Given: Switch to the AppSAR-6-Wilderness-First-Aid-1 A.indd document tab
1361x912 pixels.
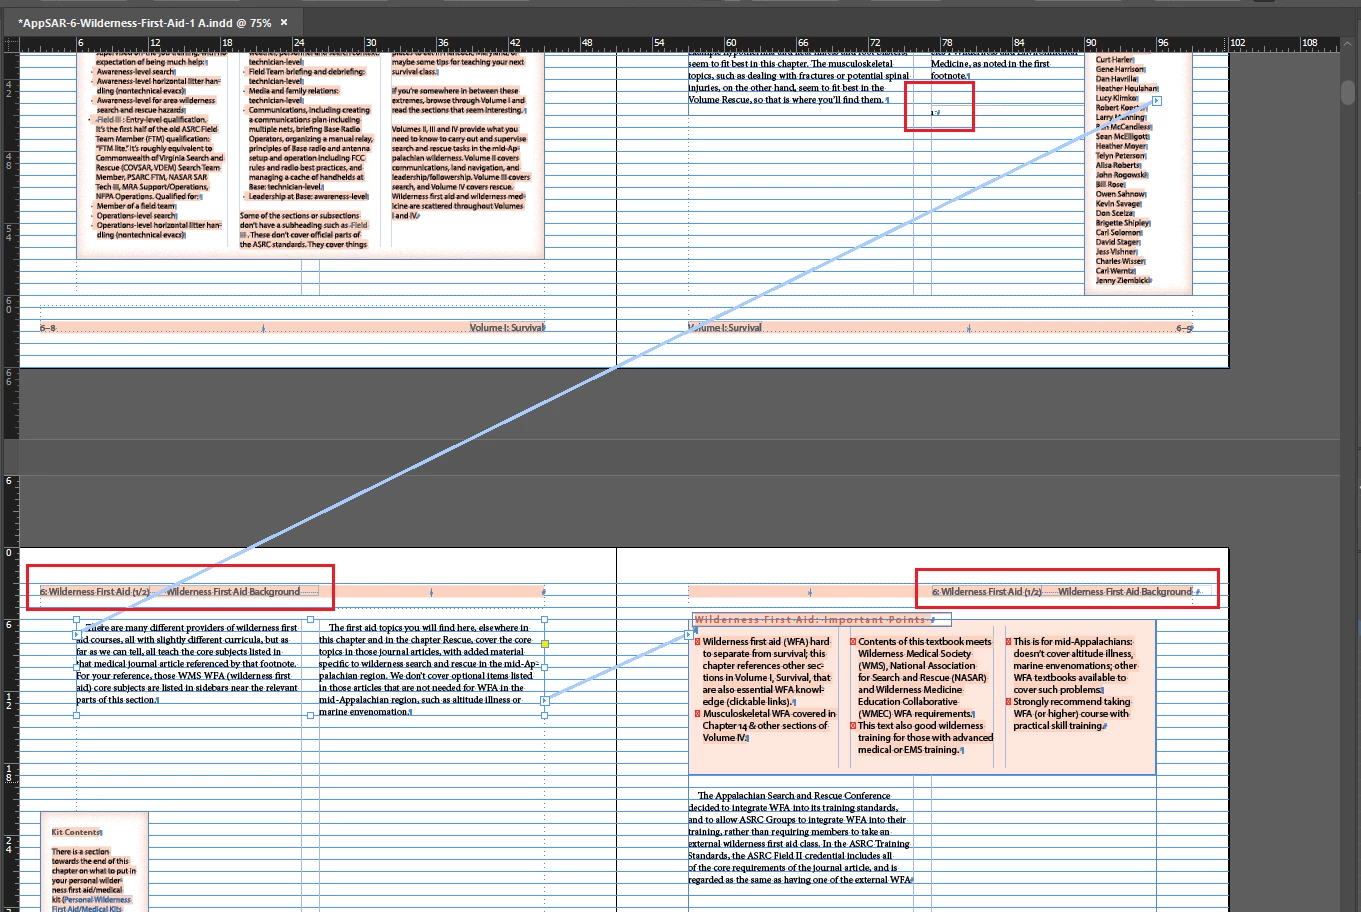Looking at the screenshot, I should click(144, 22).
